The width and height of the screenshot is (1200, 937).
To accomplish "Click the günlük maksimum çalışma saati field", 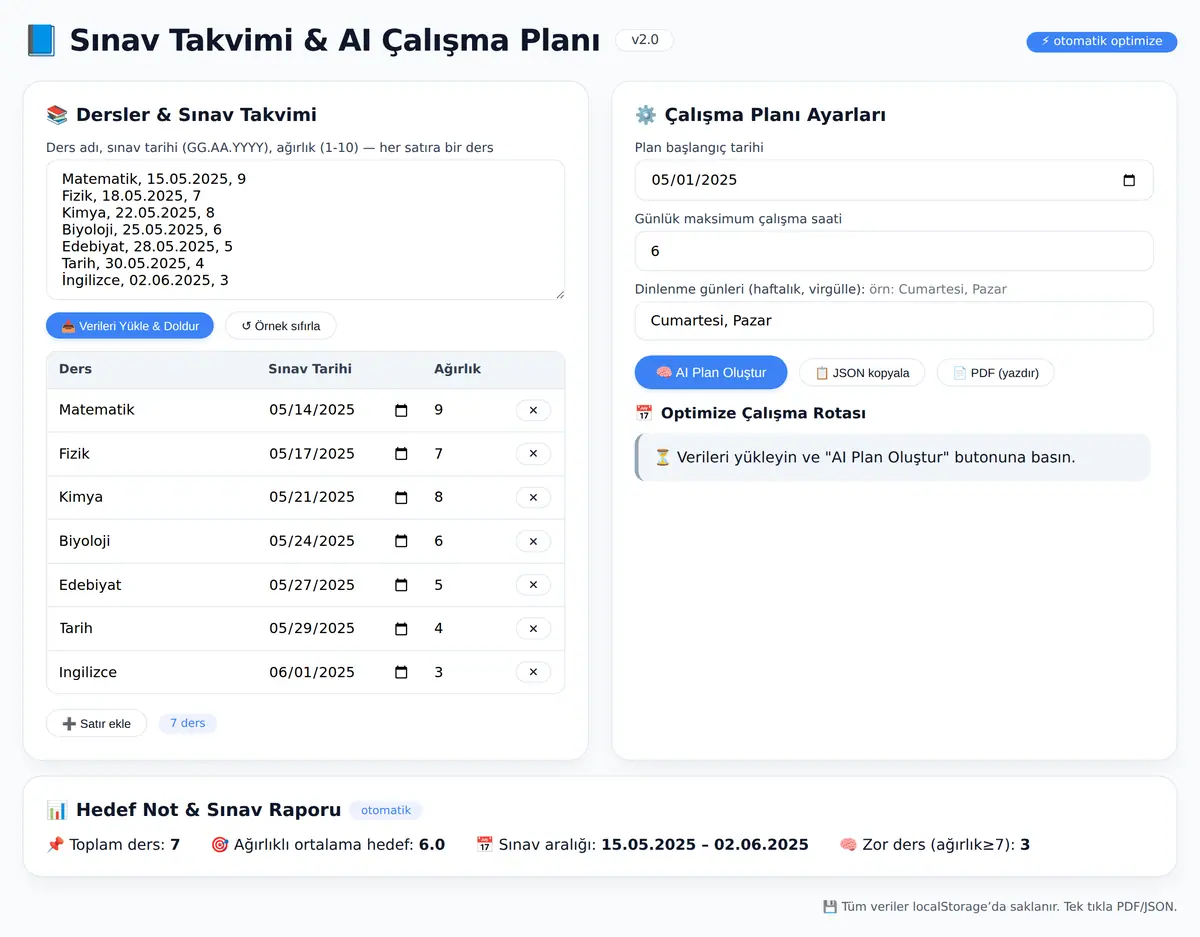I will tap(894, 251).
